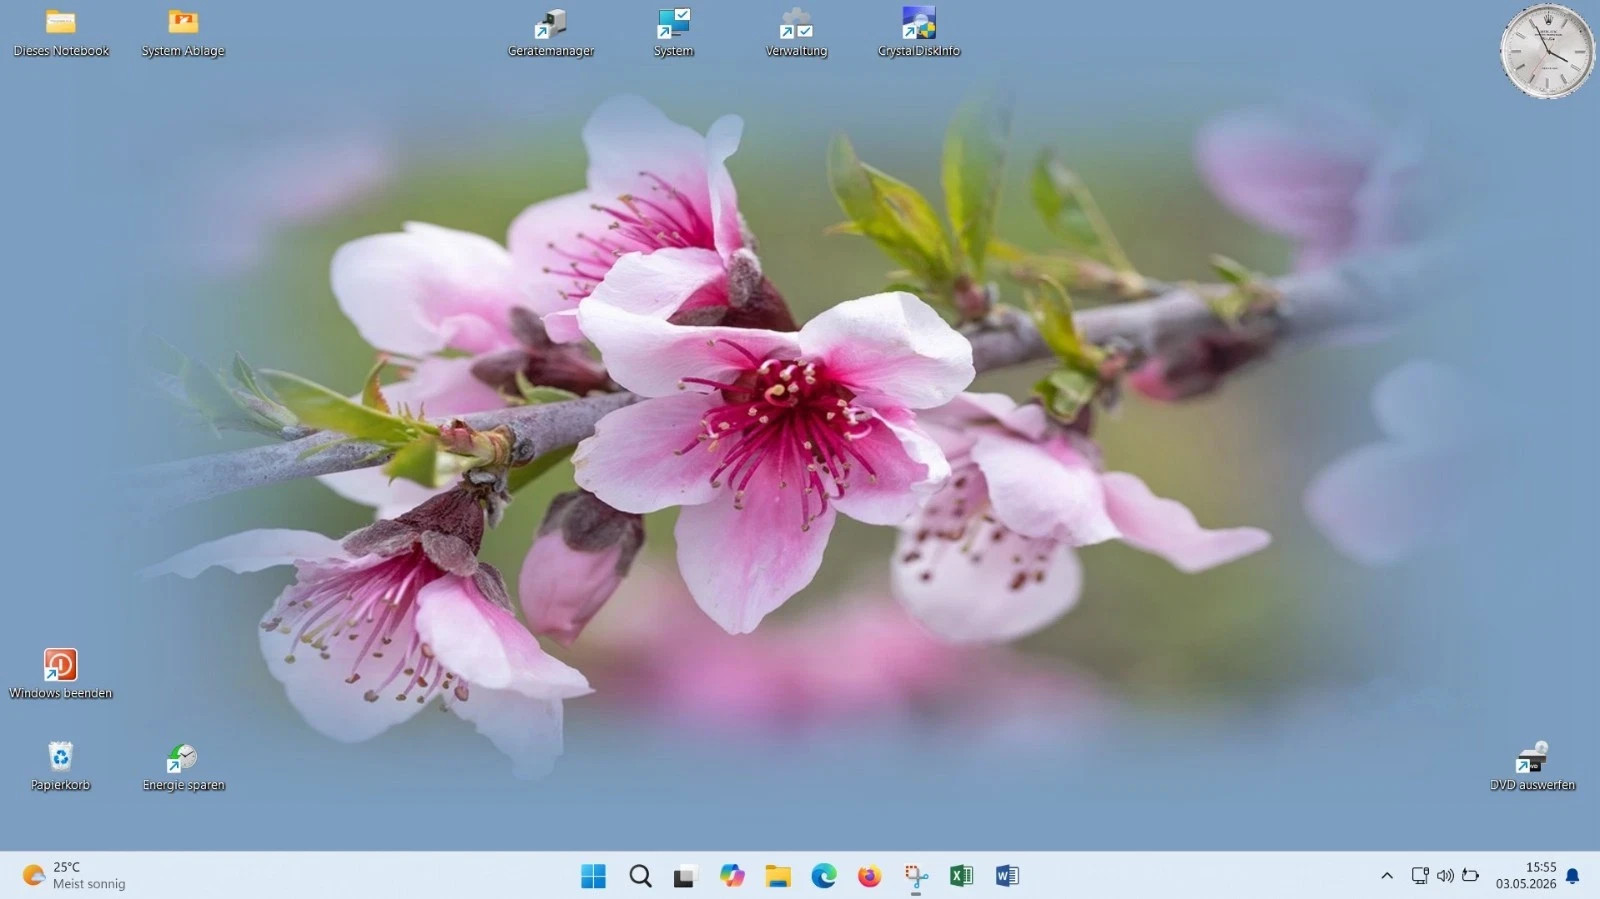Image resolution: width=1600 pixels, height=899 pixels.
Task: Open the weather widget showing 25°C
Action: (x=75, y=876)
